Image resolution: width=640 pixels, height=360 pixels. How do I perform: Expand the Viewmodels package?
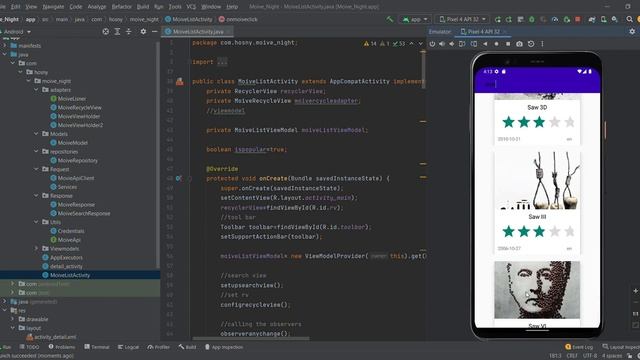[36, 249]
